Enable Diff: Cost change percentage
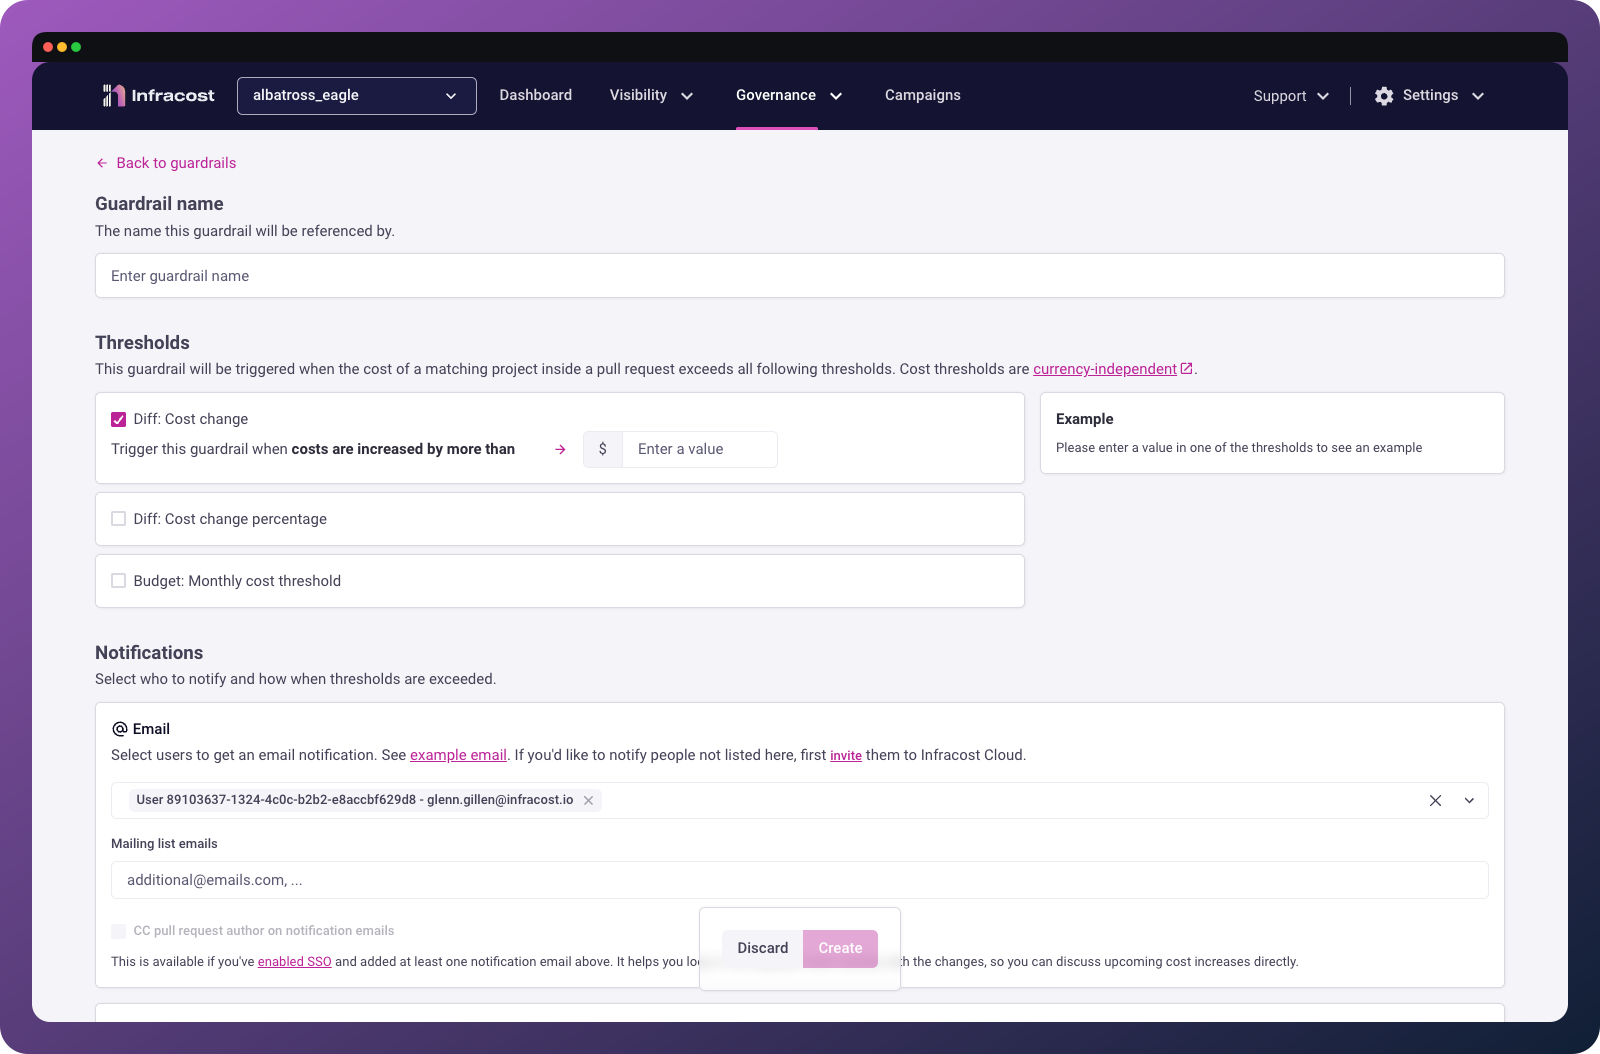1600x1054 pixels. [118, 518]
